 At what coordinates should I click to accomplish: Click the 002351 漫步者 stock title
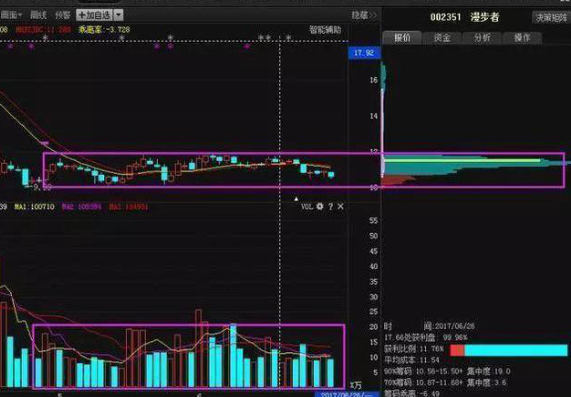[x=465, y=17]
